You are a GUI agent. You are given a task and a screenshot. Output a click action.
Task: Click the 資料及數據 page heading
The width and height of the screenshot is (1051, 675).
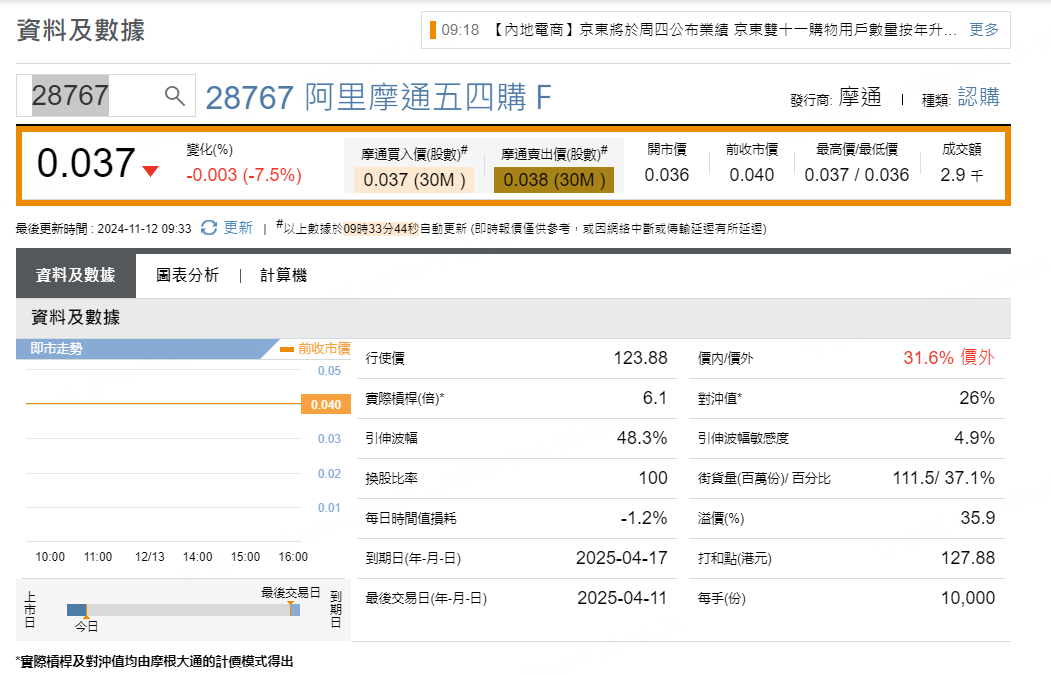[80, 30]
